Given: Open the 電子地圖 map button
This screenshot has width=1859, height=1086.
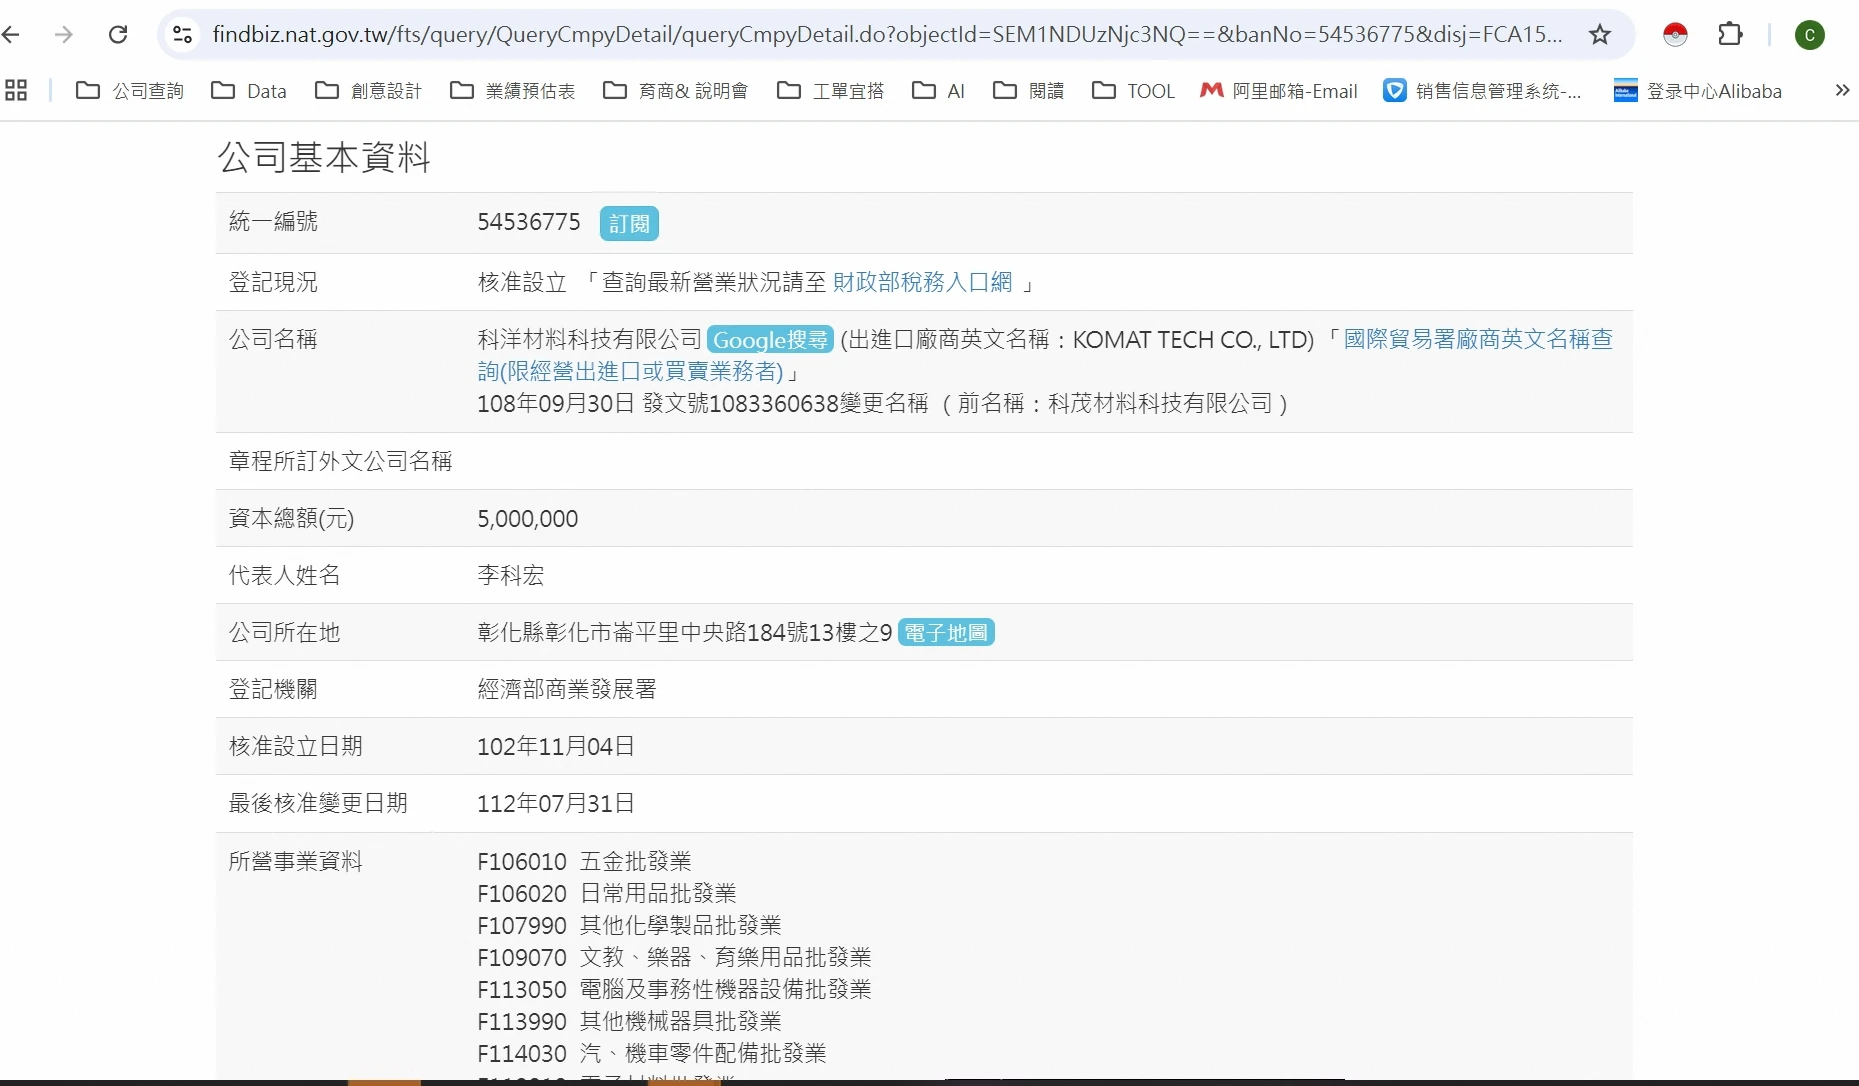Looking at the screenshot, I should point(946,633).
